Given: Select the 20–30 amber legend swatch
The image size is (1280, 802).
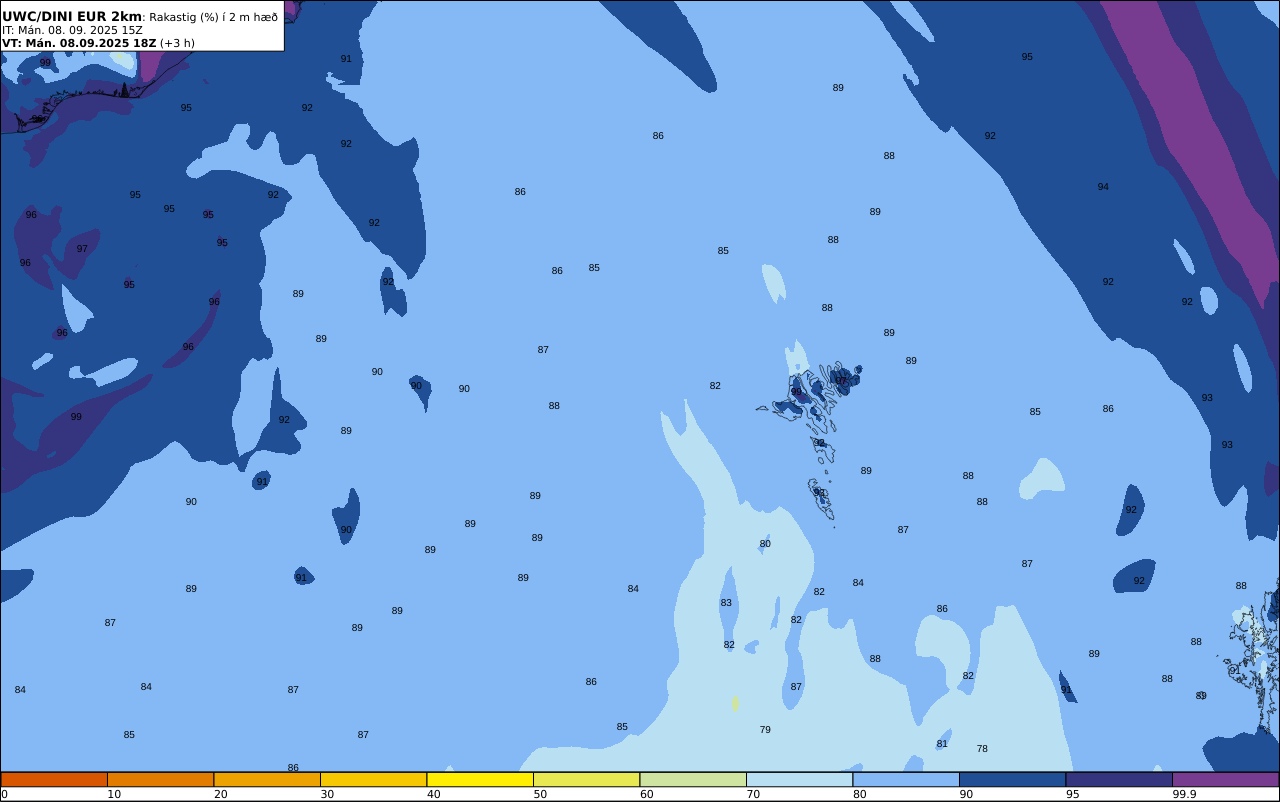Looking at the screenshot, I should pos(267,779).
